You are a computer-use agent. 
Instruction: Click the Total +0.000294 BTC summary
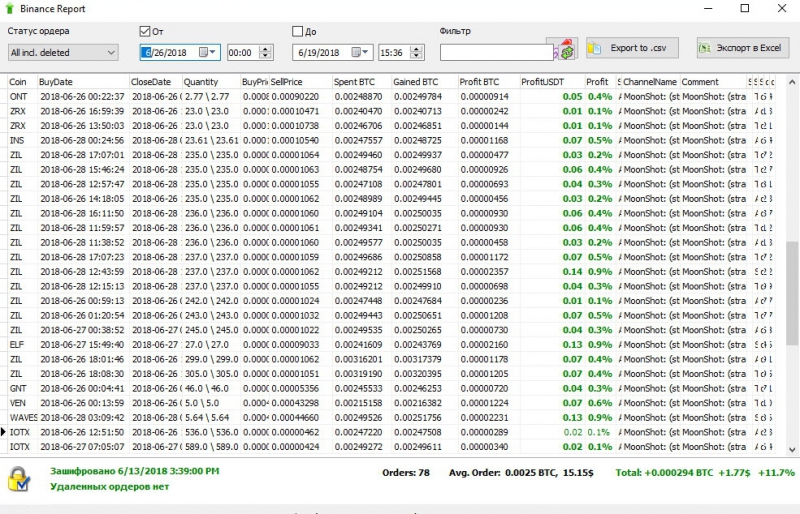point(705,473)
